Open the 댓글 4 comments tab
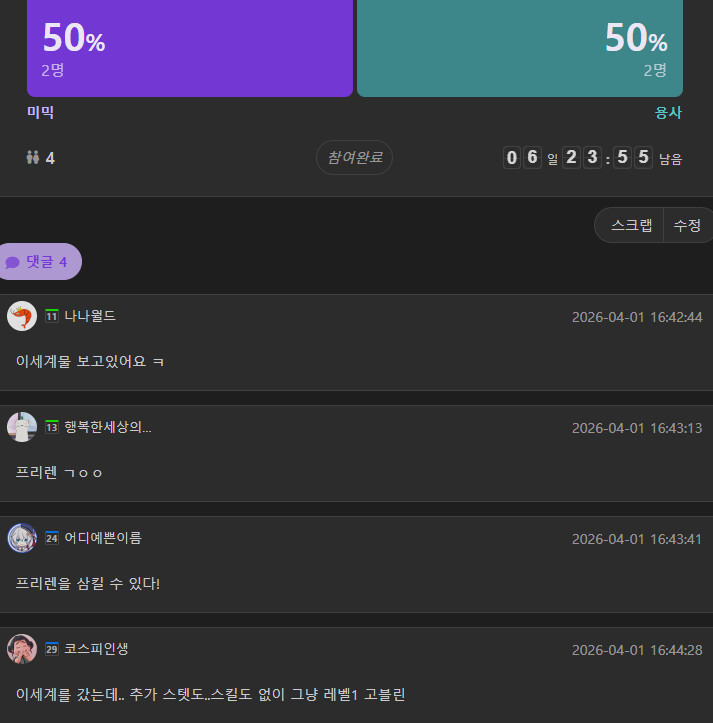The width and height of the screenshot is (713, 723). point(38,262)
